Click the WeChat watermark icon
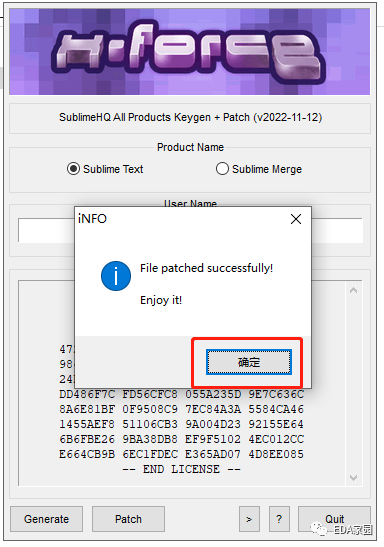 click(319, 529)
